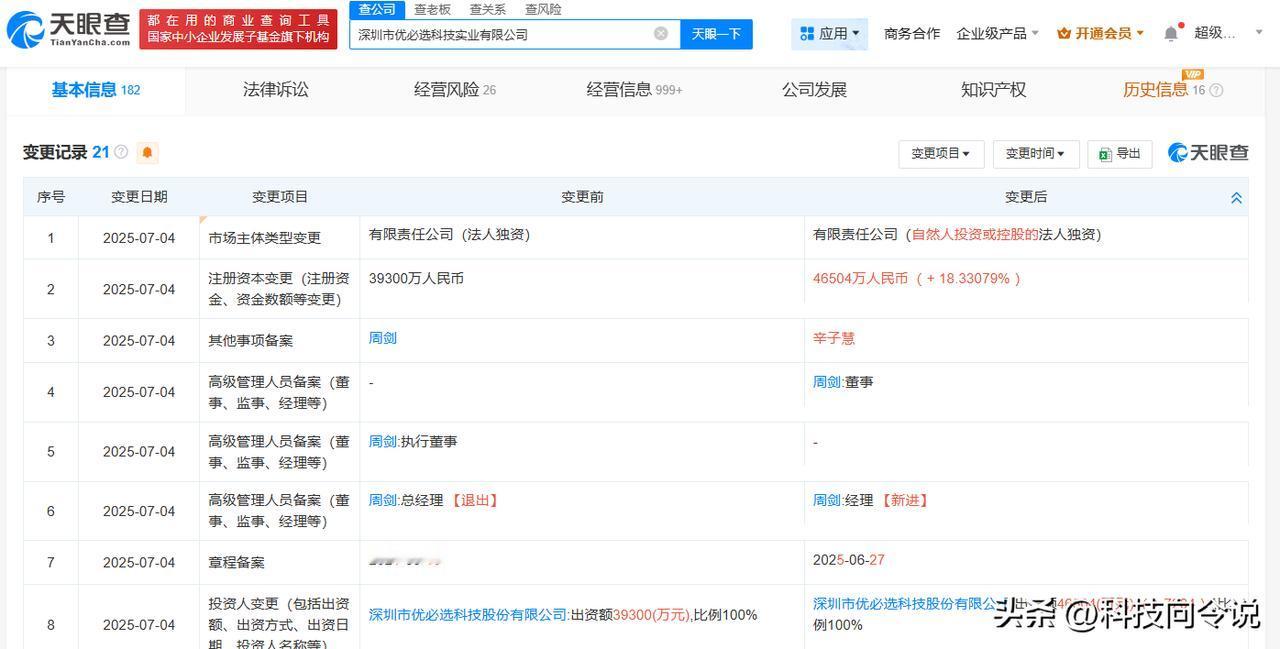Open the 变更时间 filter dropdown

1035,153
